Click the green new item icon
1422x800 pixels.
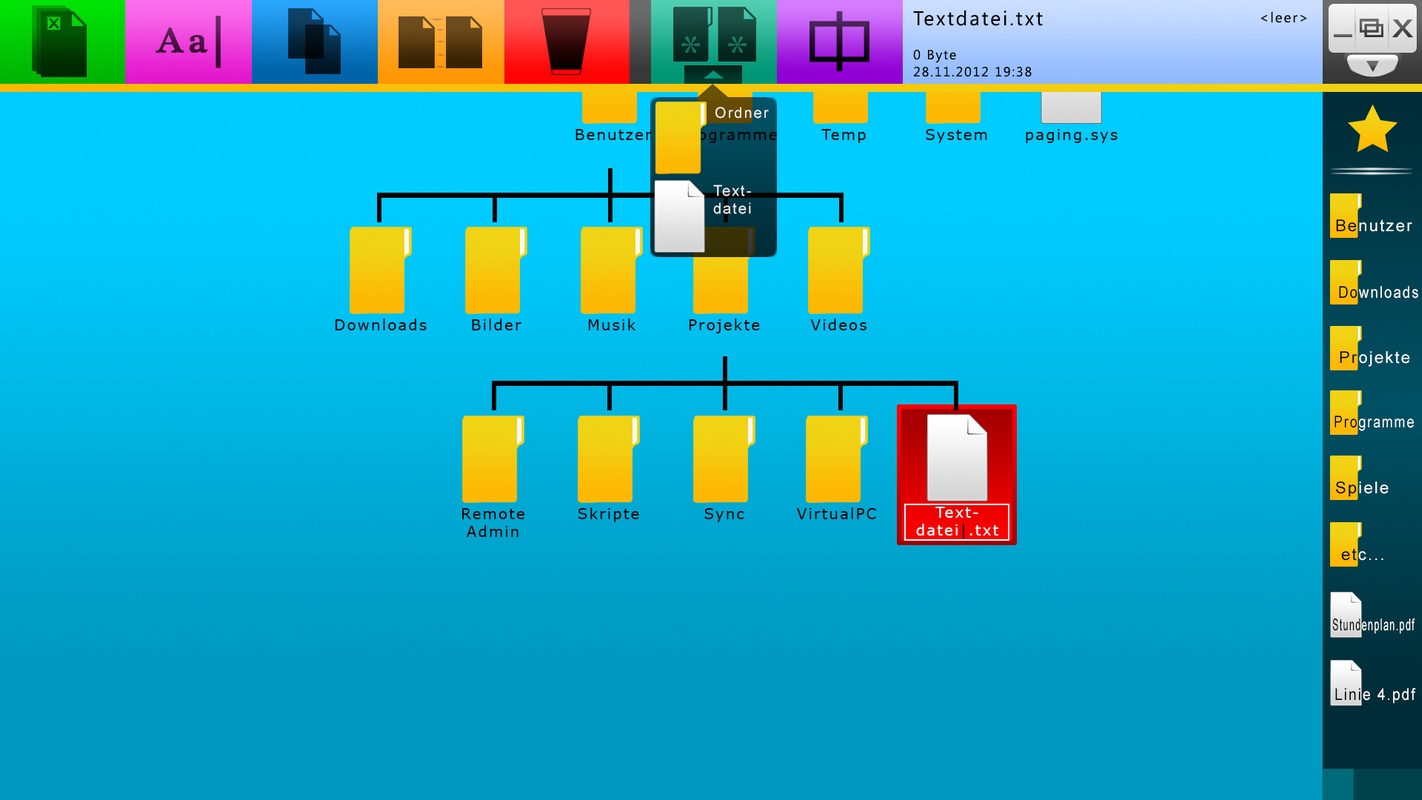click(713, 35)
